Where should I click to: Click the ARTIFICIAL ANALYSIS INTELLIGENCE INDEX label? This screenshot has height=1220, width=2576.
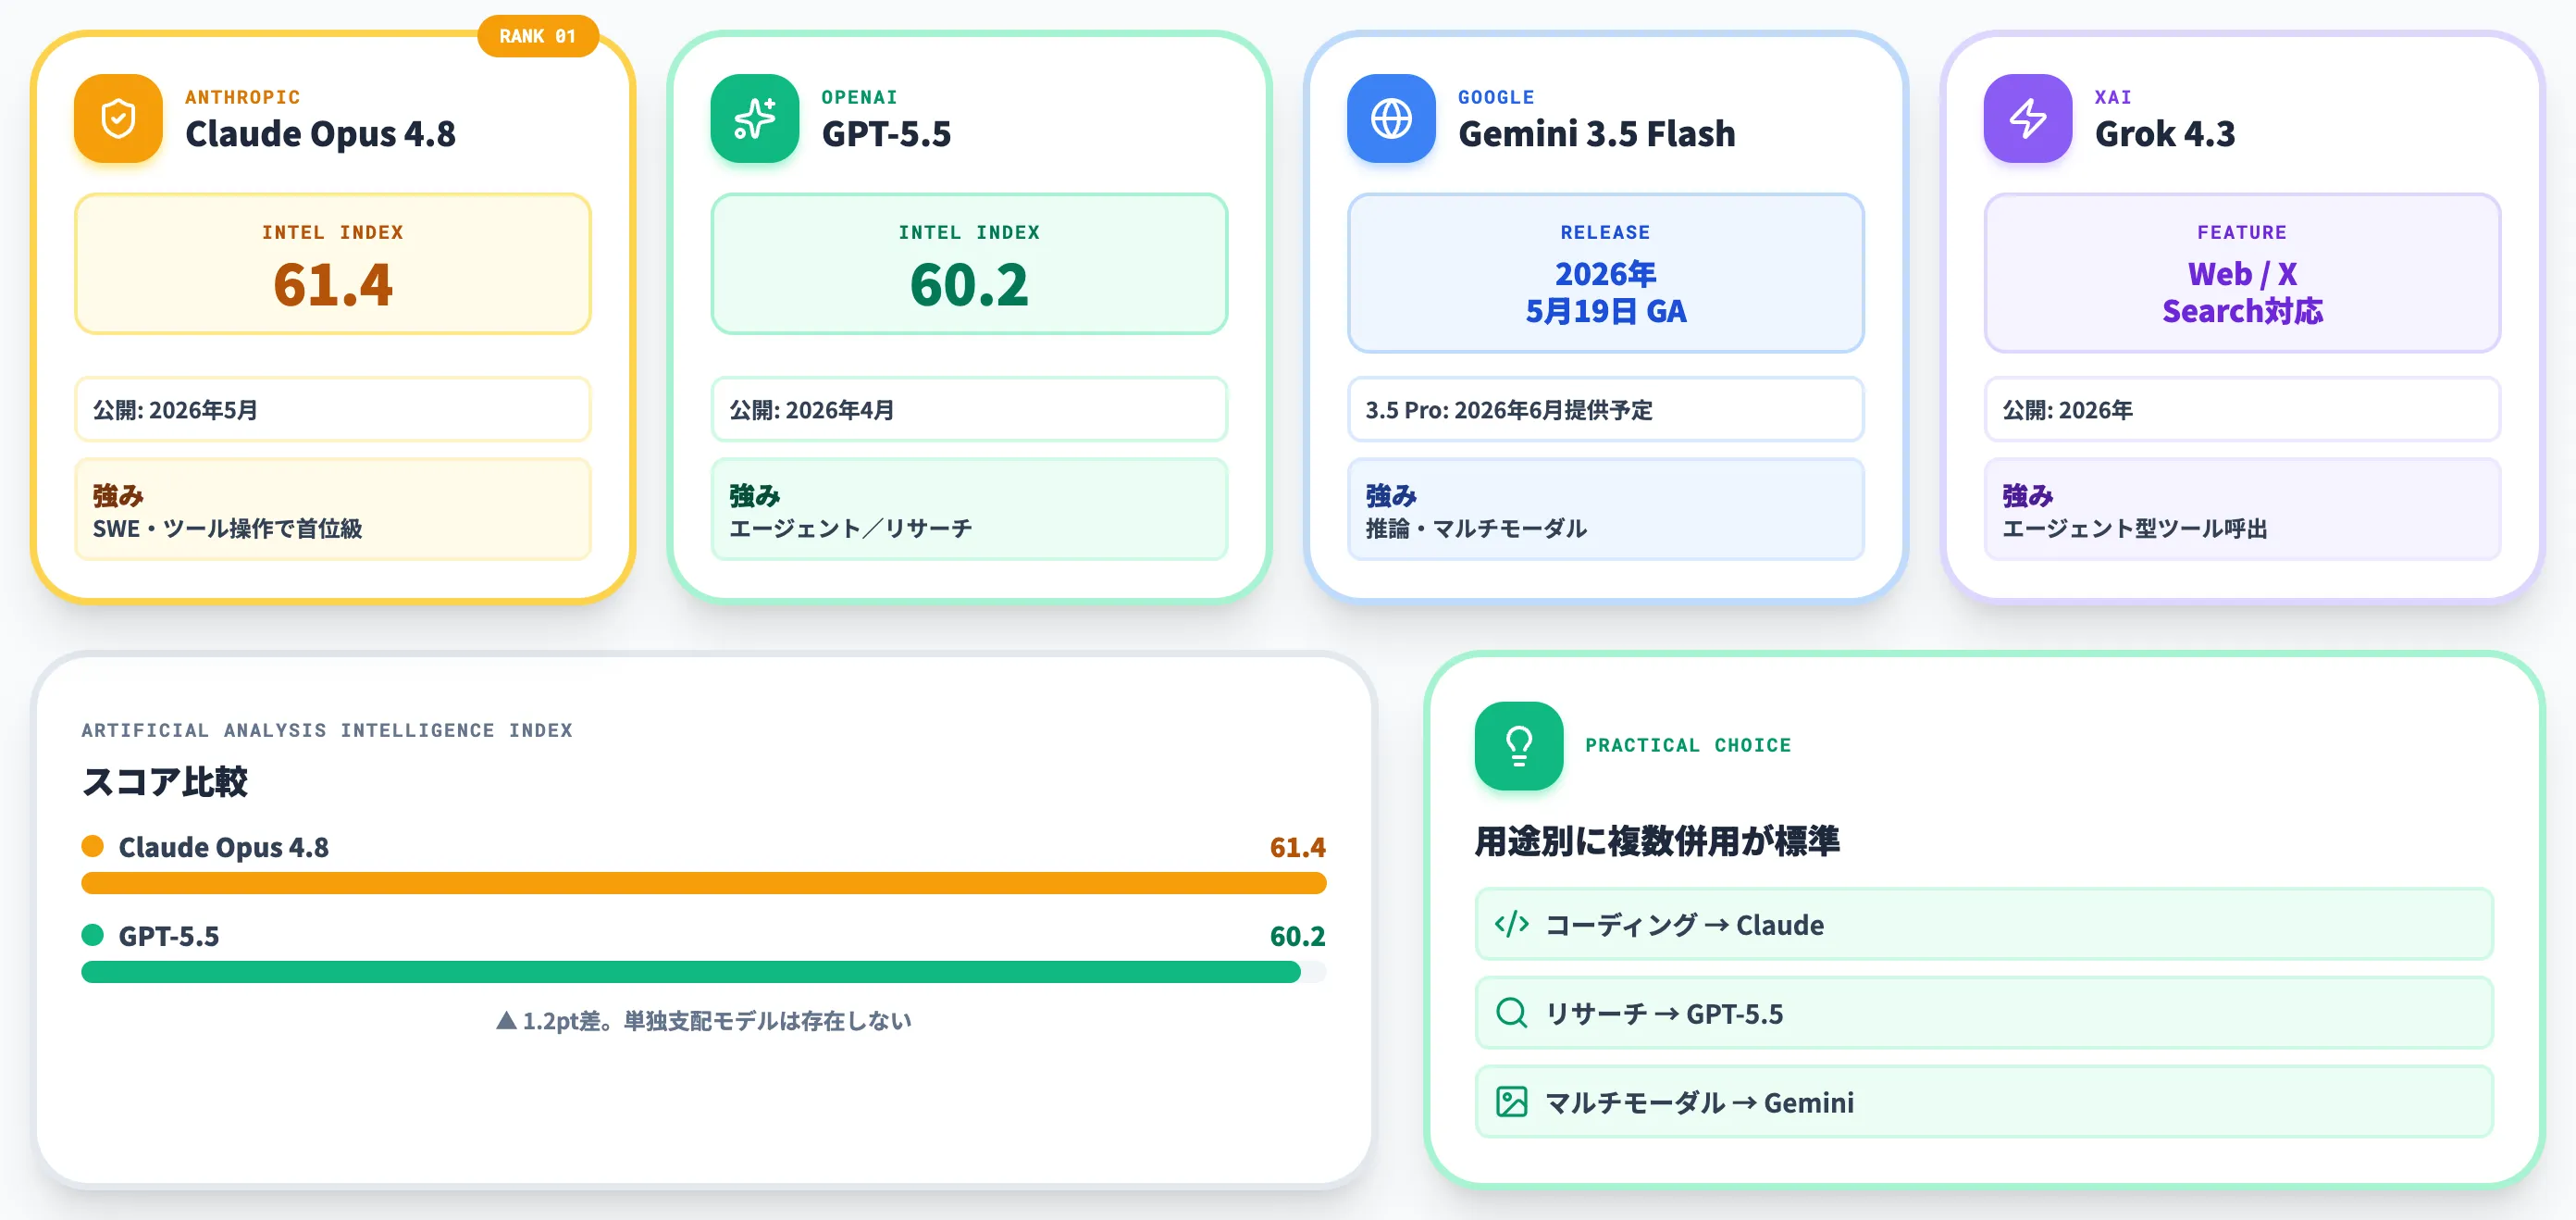point(327,730)
